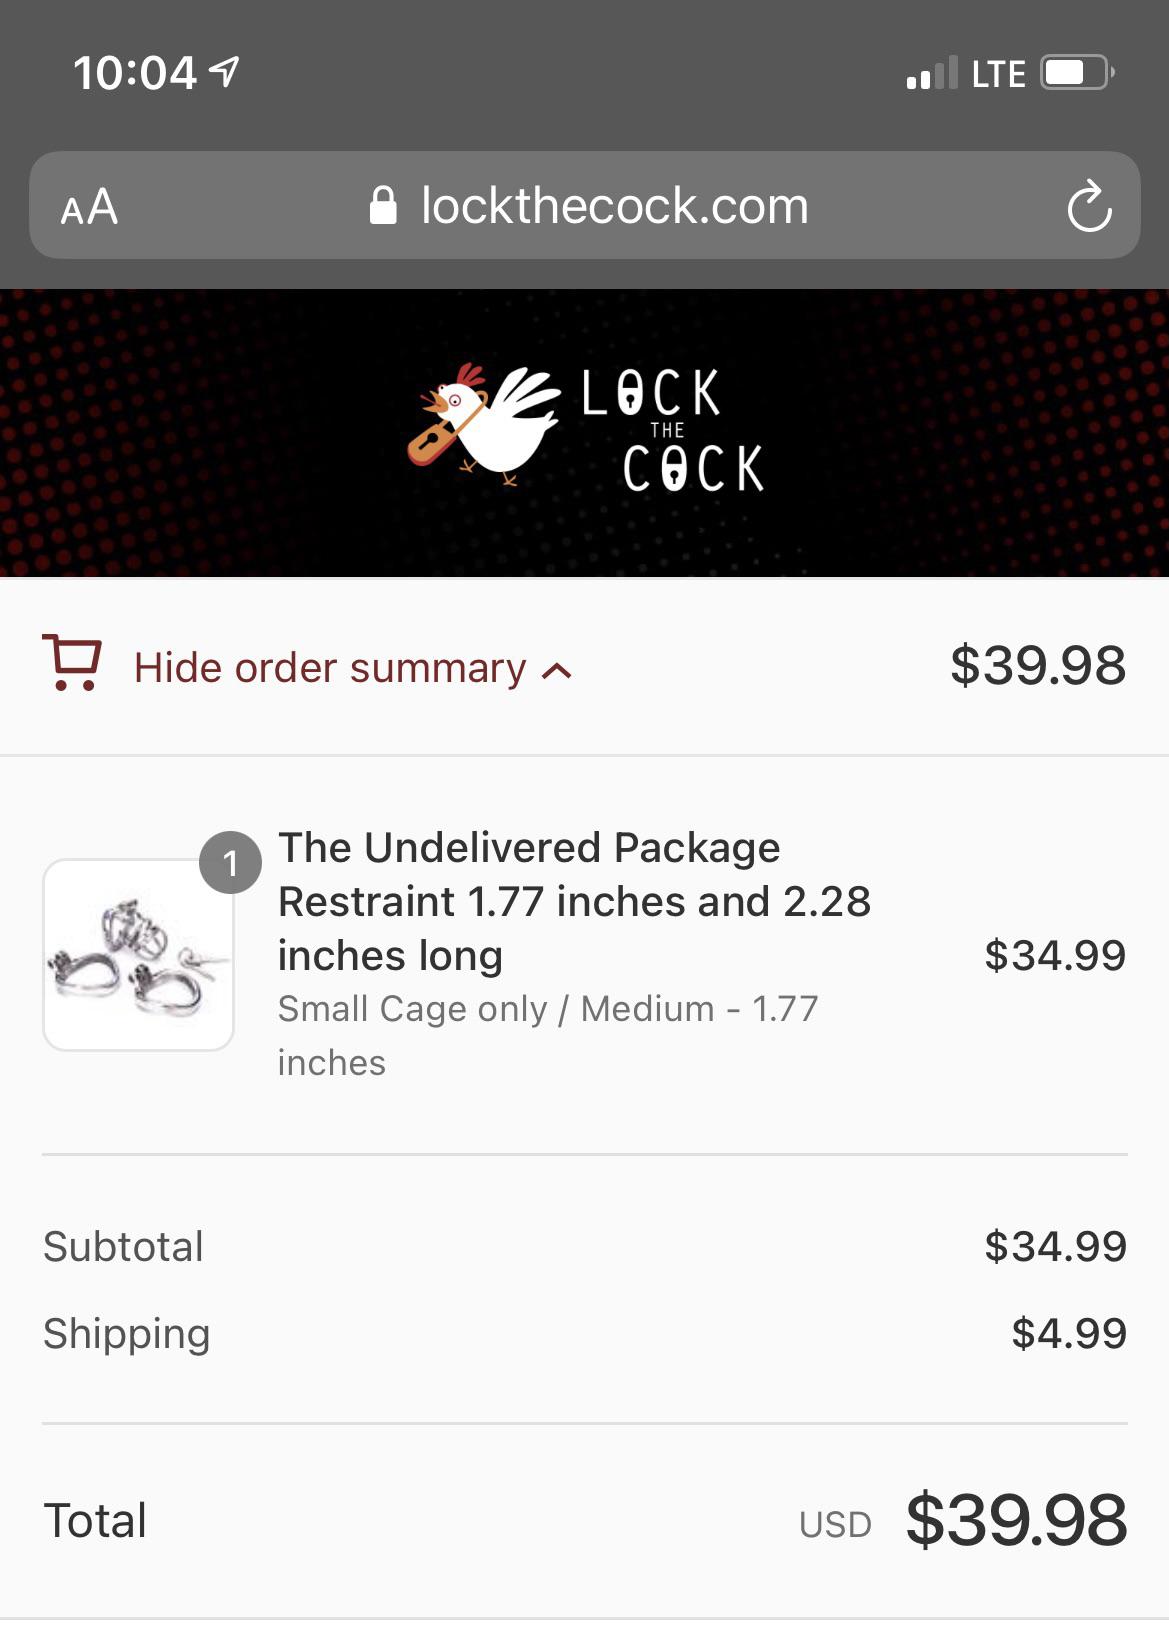The width and height of the screenshot is (1169, 1630).
Task: Click the "Hide order summary" link
Action: pyautogui.click(x=330, y=668)
